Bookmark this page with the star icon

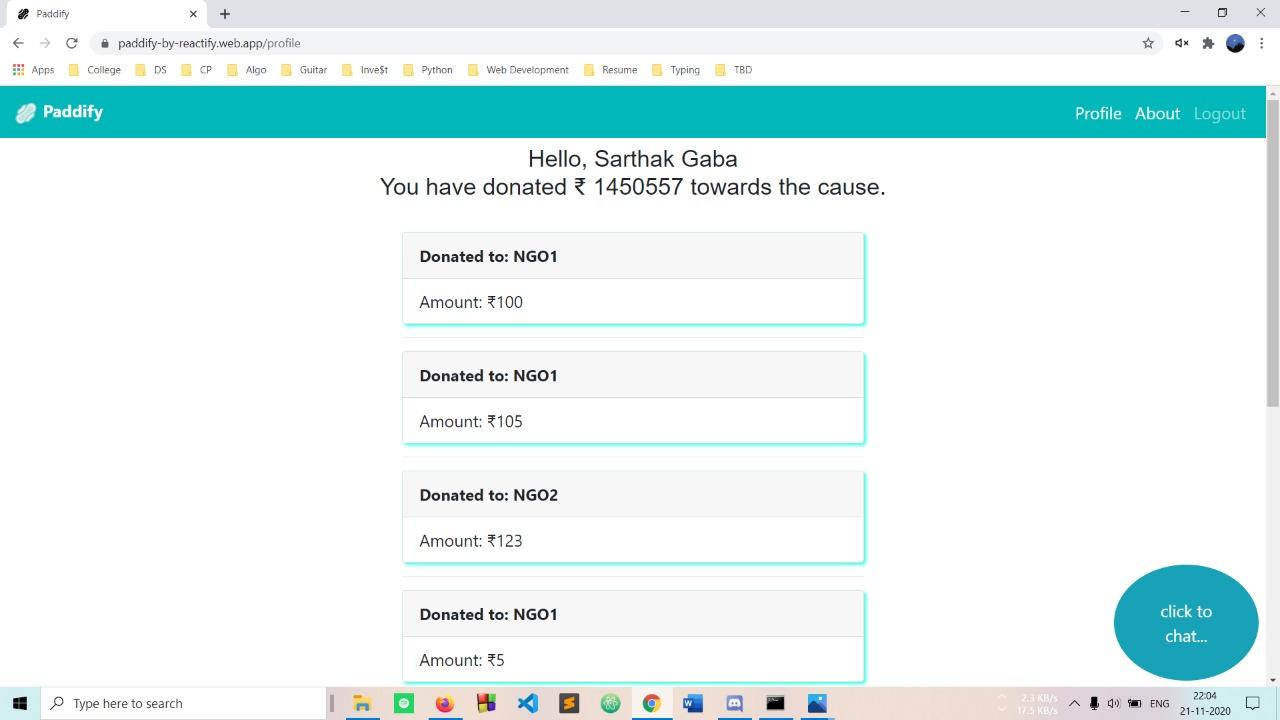click(1148, 43)
